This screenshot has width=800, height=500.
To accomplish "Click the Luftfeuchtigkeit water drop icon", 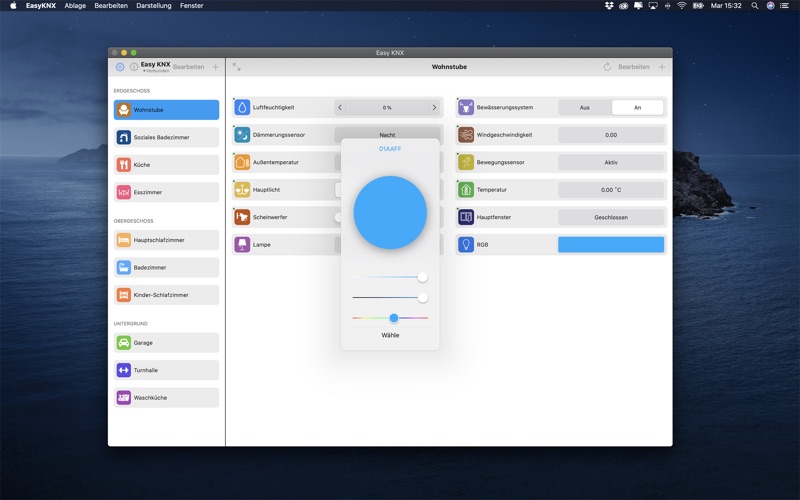I will [242, 108].
